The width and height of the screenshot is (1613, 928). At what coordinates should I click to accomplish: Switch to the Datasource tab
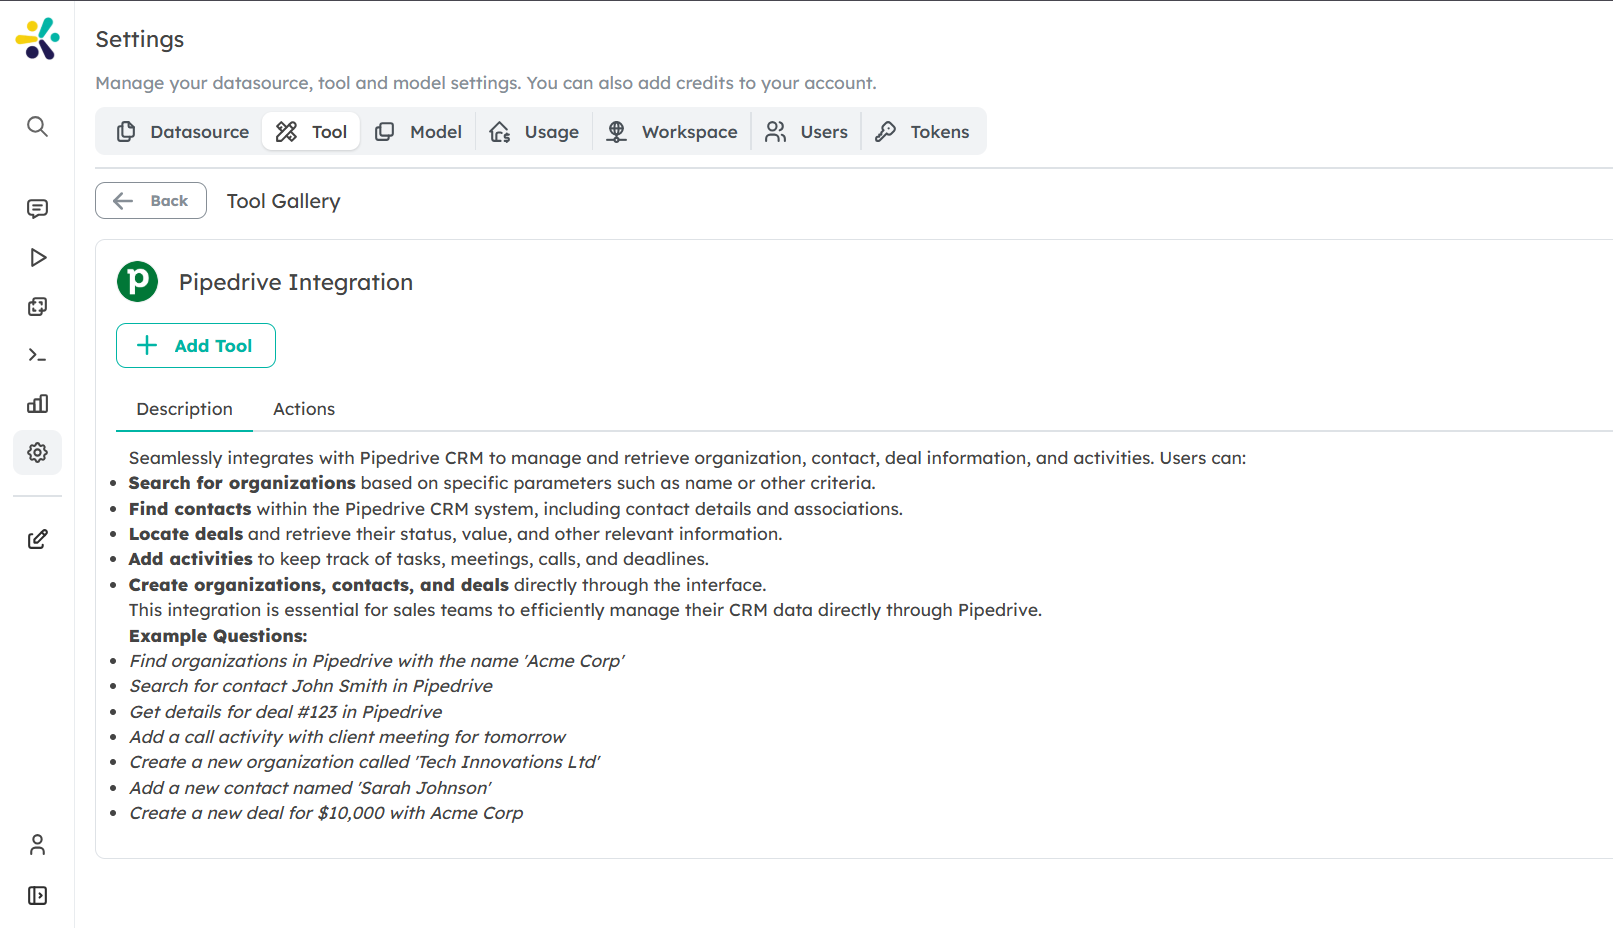(x=183, y=132)
